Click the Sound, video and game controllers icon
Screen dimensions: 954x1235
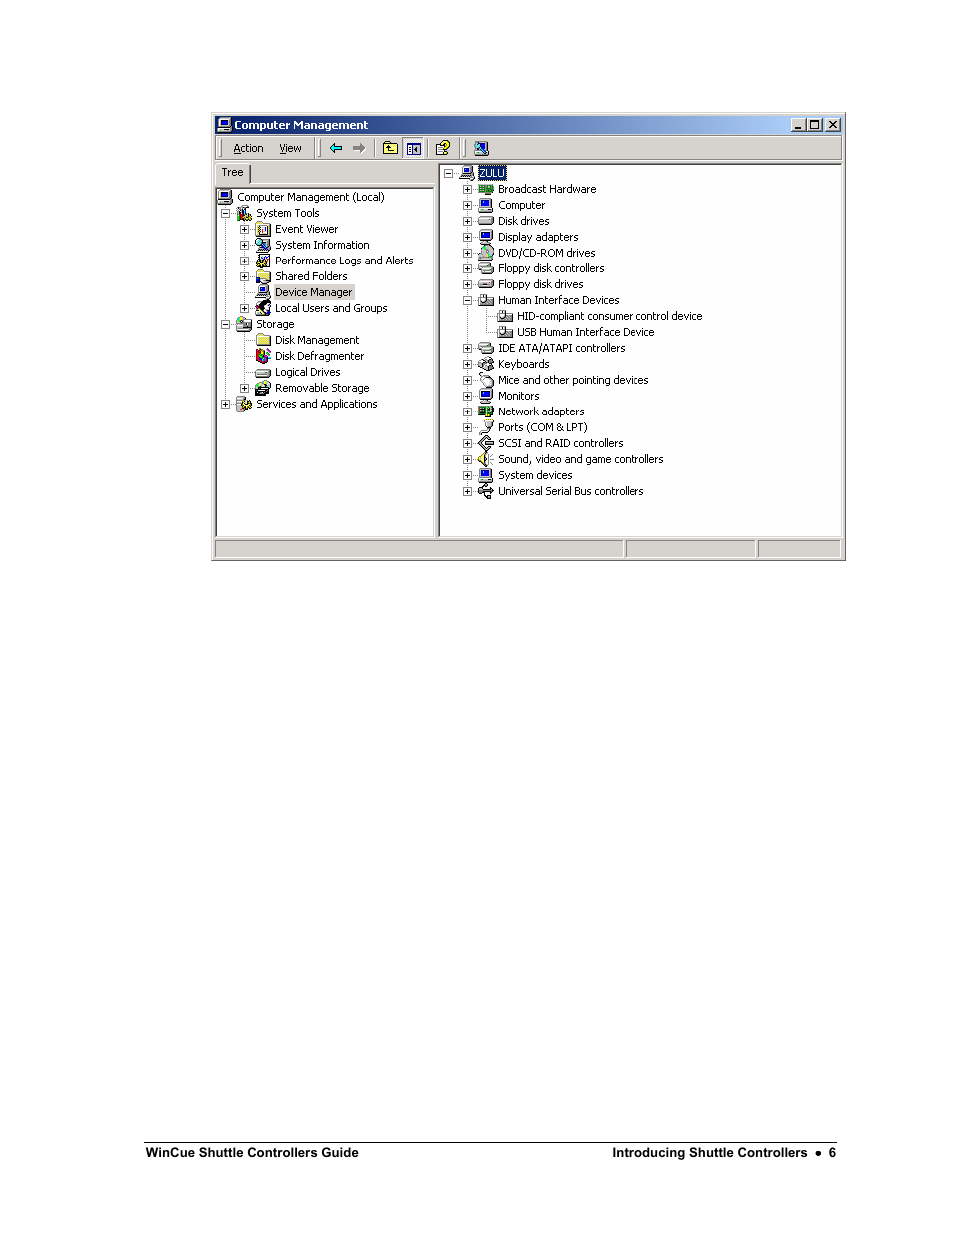[486, 459]
